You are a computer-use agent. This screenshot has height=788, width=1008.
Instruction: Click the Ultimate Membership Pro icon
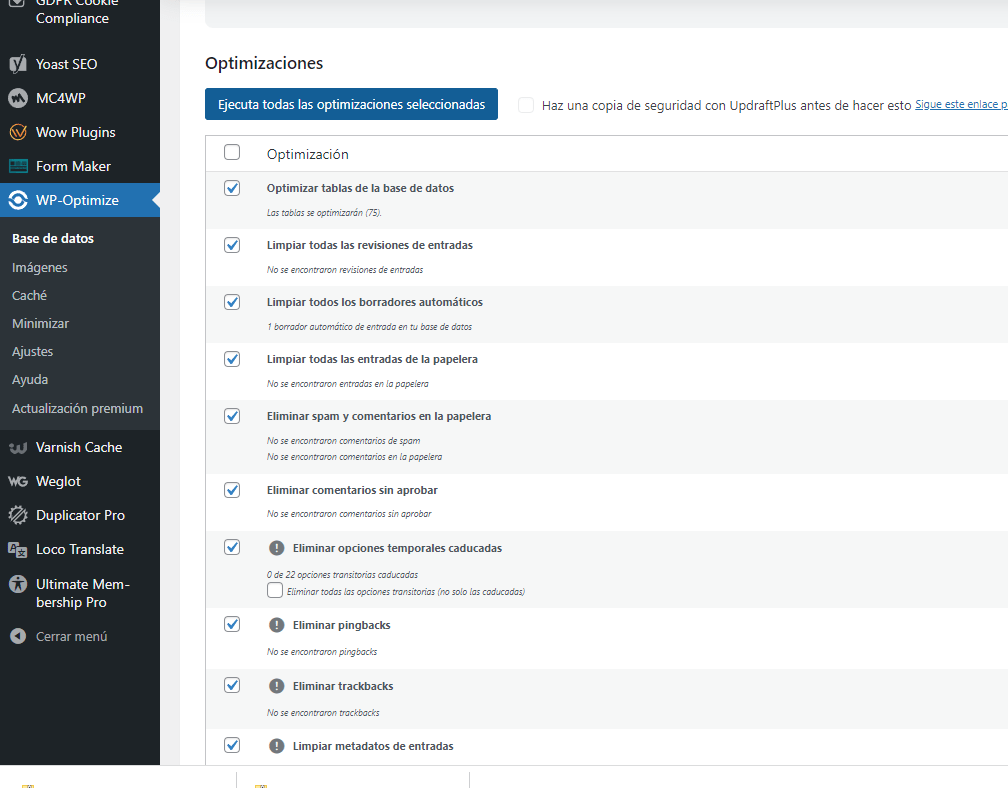pos(18,584)
